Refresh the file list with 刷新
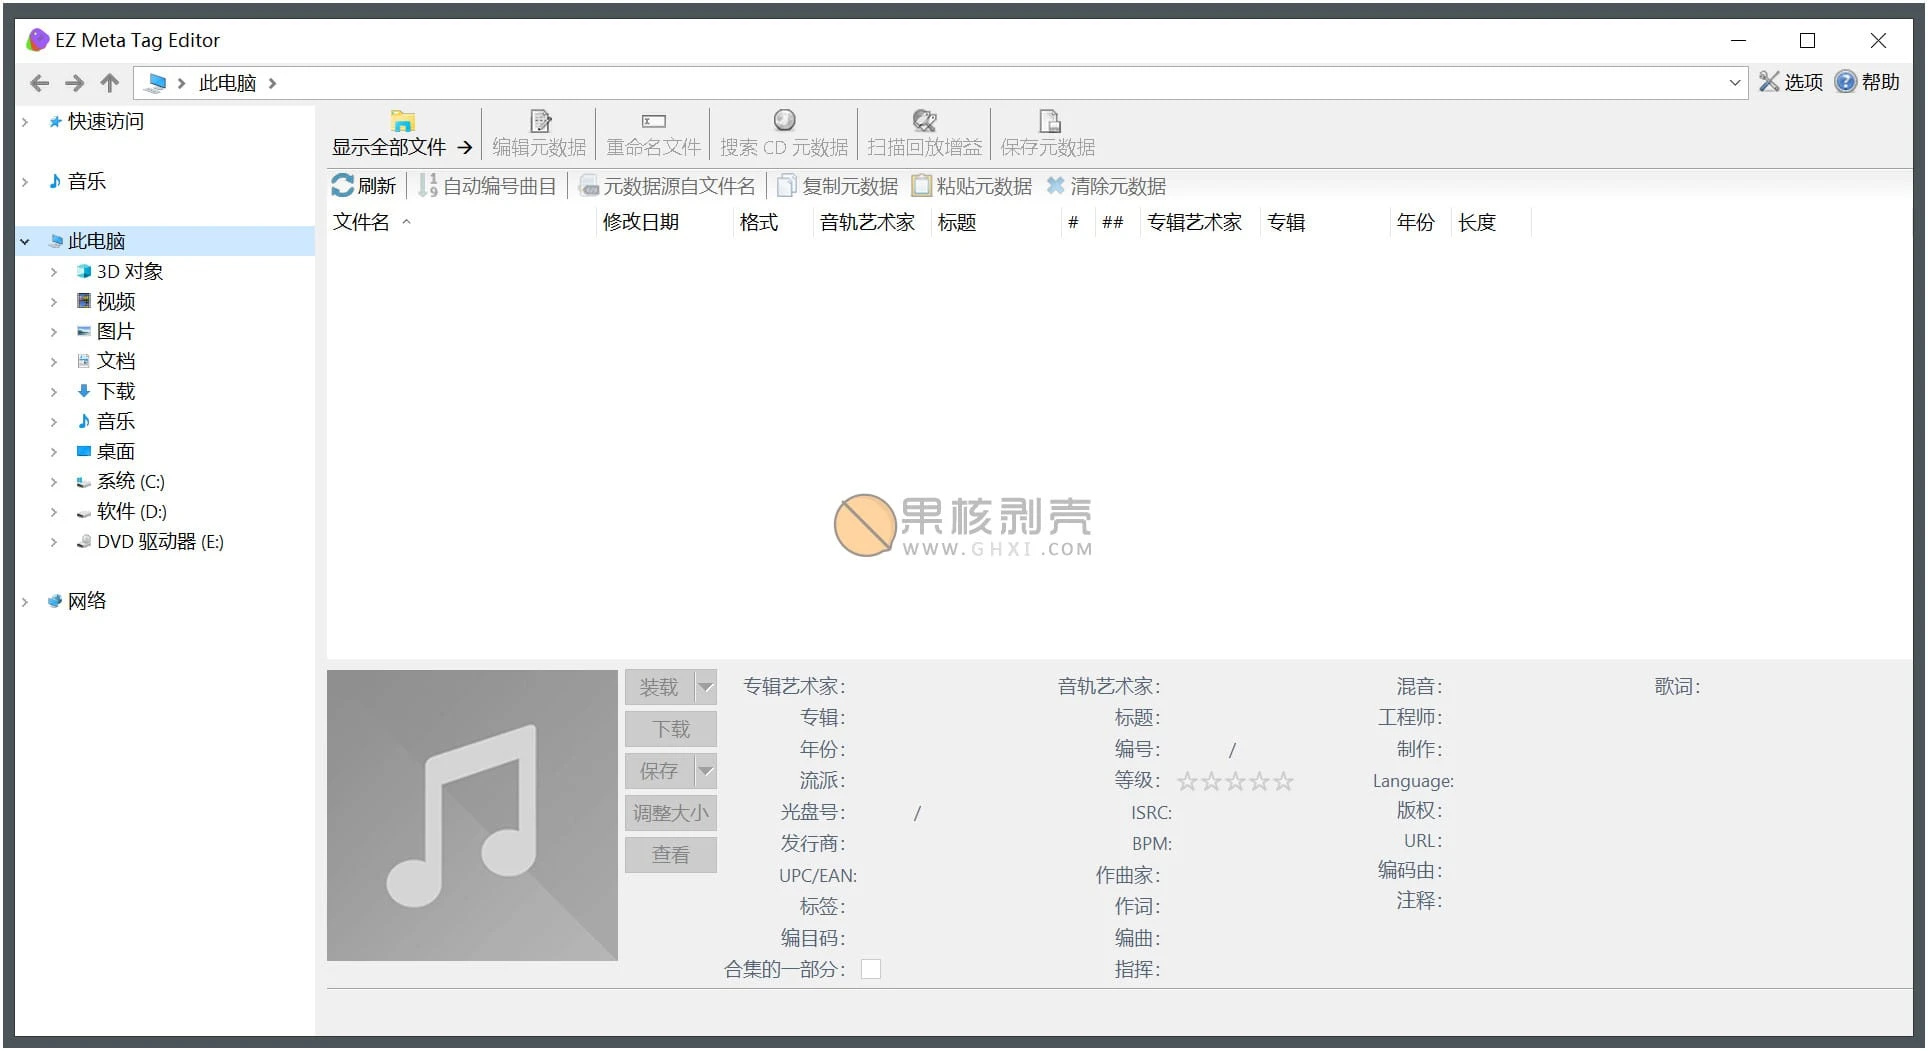Screen dimensions: 1928x1051 (364, 186)
